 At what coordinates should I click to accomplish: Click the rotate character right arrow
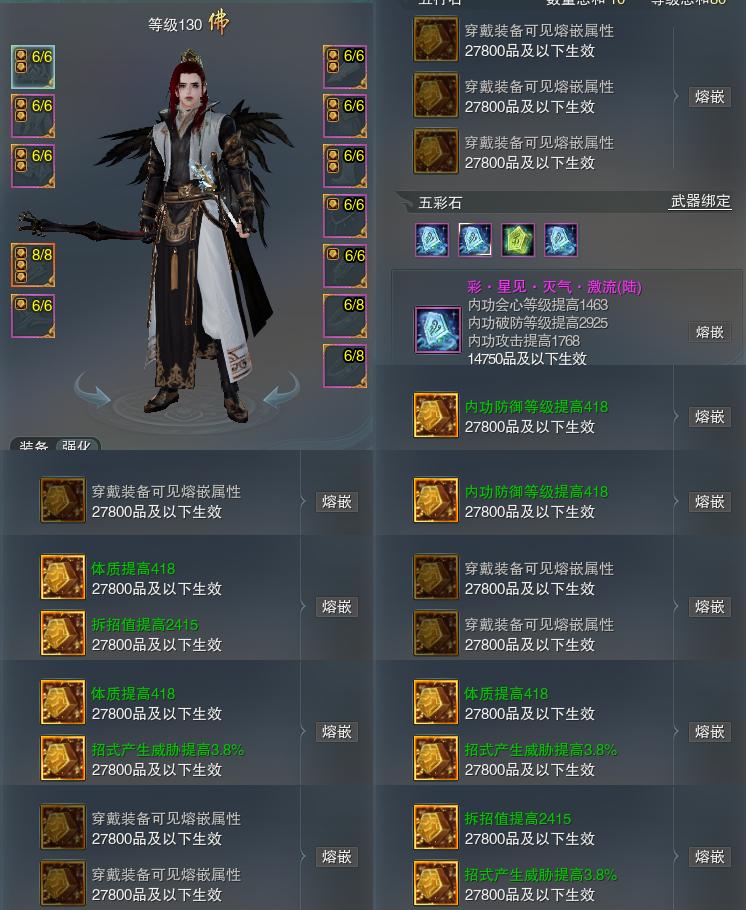(282, 389)
